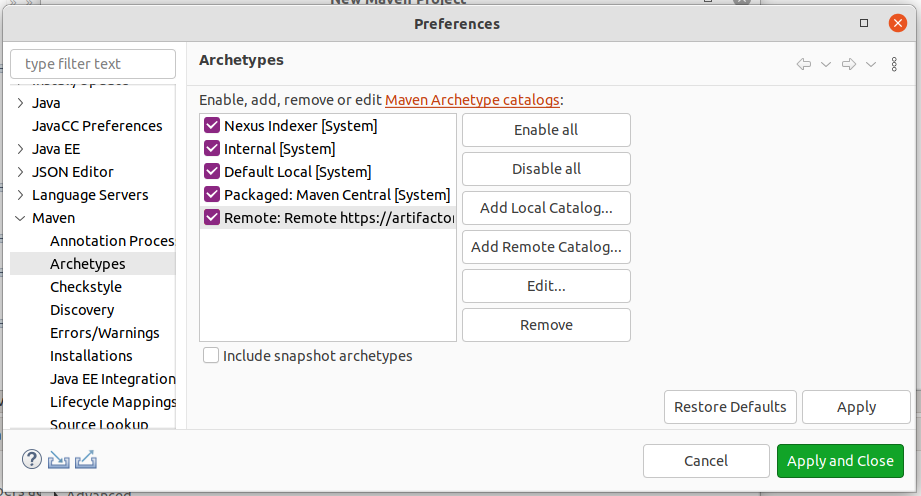921x496 pixels.
Task: Enable Include snapshot archetypes checkbox
Action: pyautogui.click(x=211, y=356)
